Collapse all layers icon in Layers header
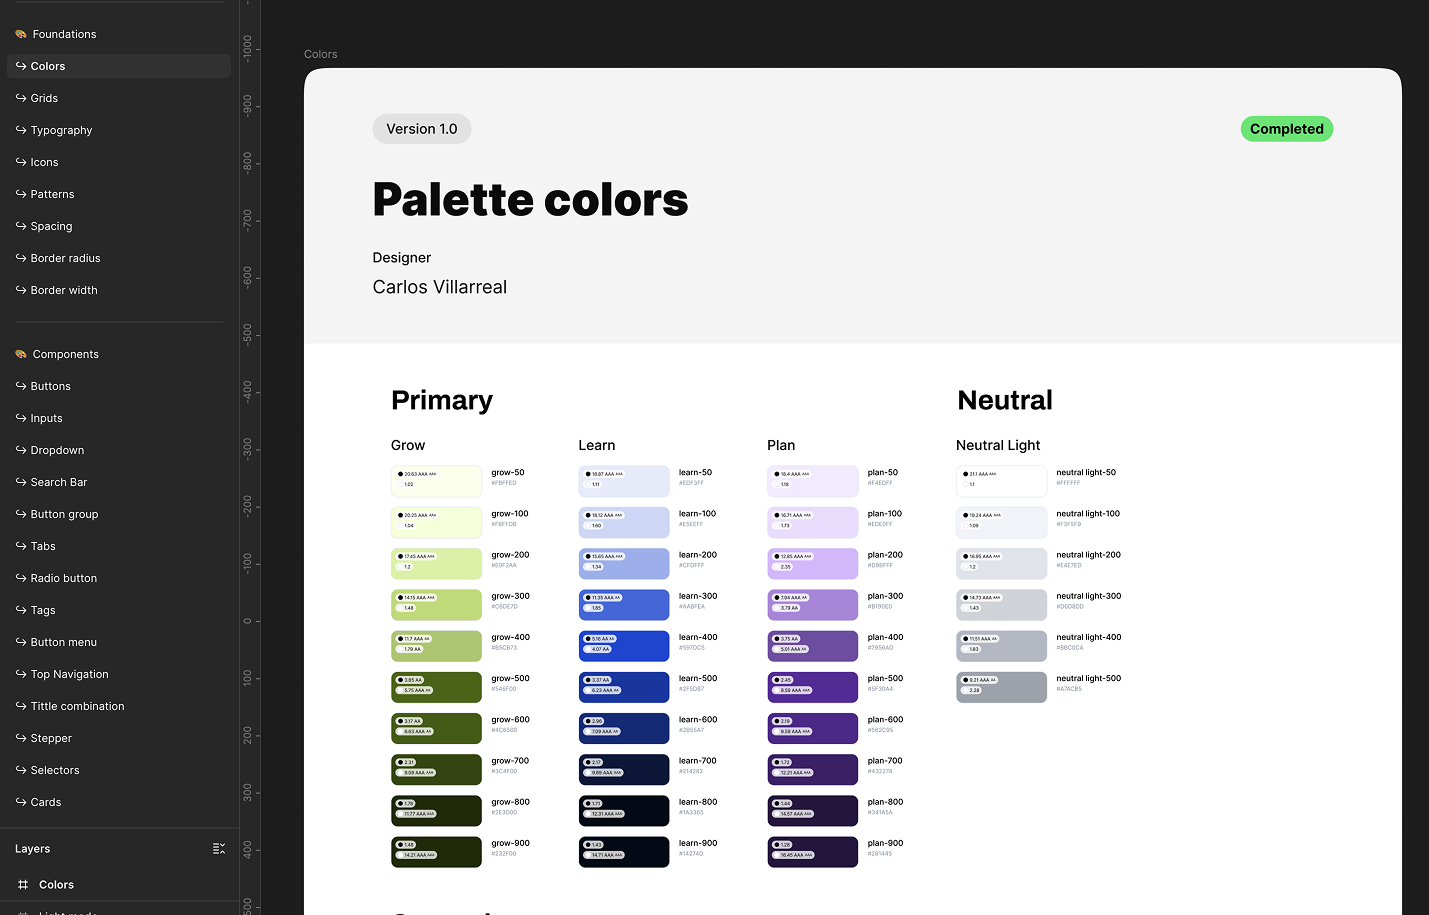This screenshot has height=915, width=1429. [219, 849]
